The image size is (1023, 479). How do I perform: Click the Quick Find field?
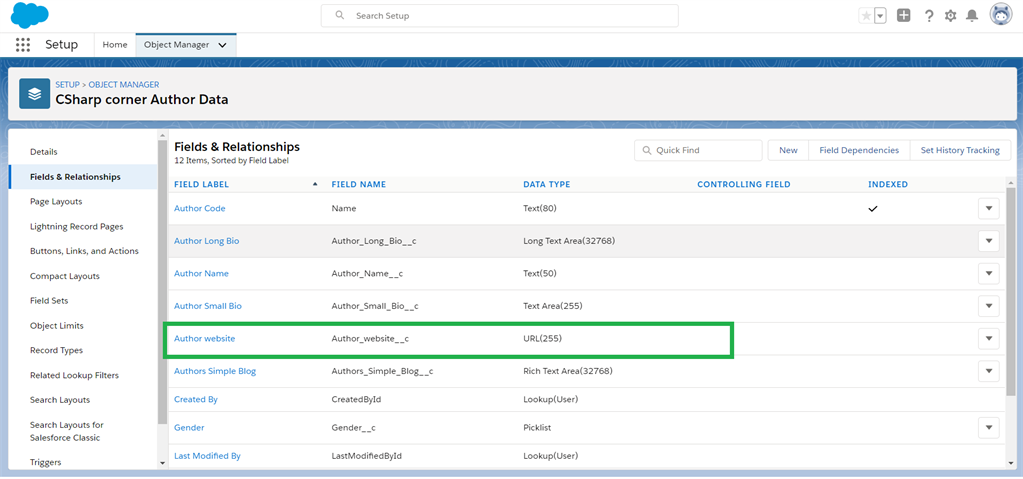[x=698, y=150]
